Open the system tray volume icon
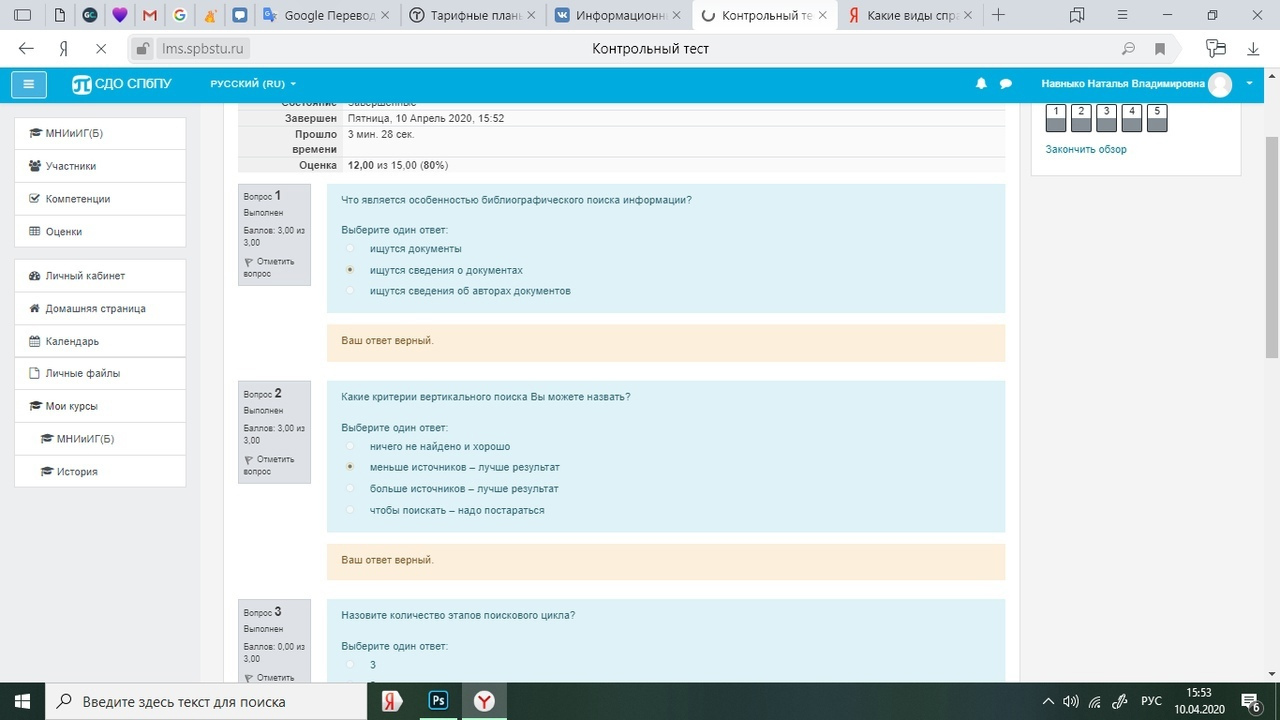Viewport: 1280px width, 720px height. coord(1070,701)
